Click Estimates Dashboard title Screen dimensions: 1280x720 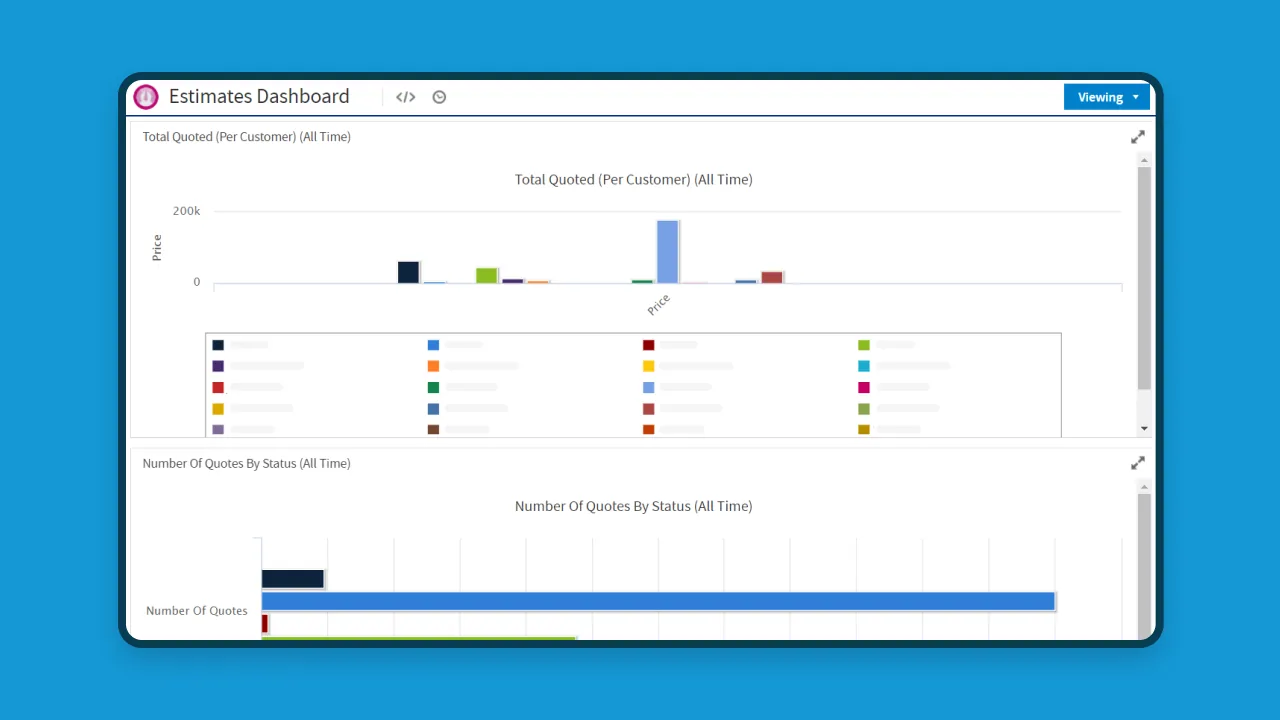tap(259, 96)
